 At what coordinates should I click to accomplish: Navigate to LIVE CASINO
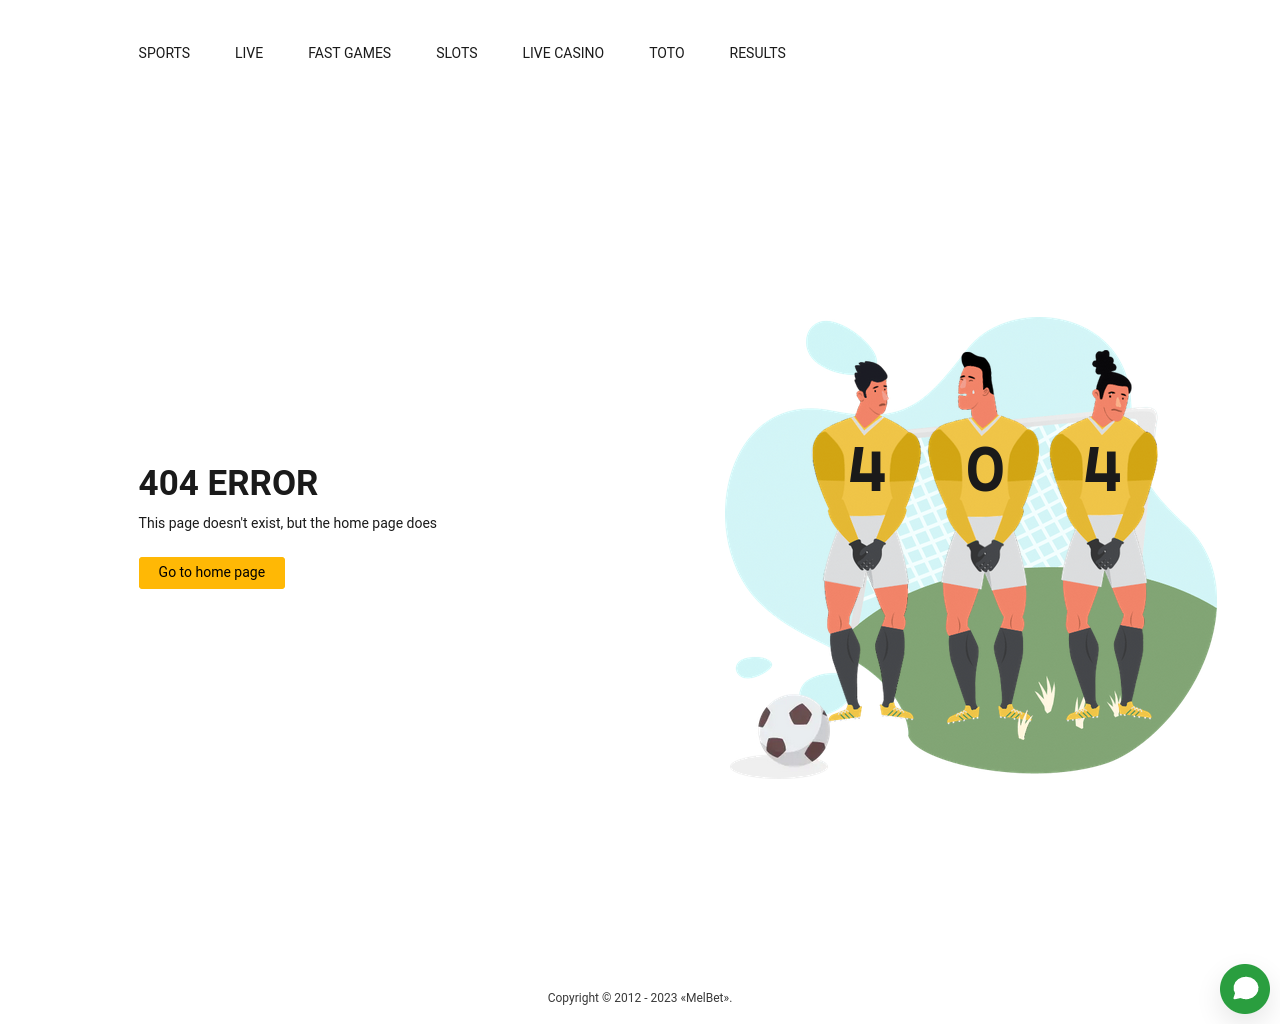pyautogui.click(x=563, y=53)
